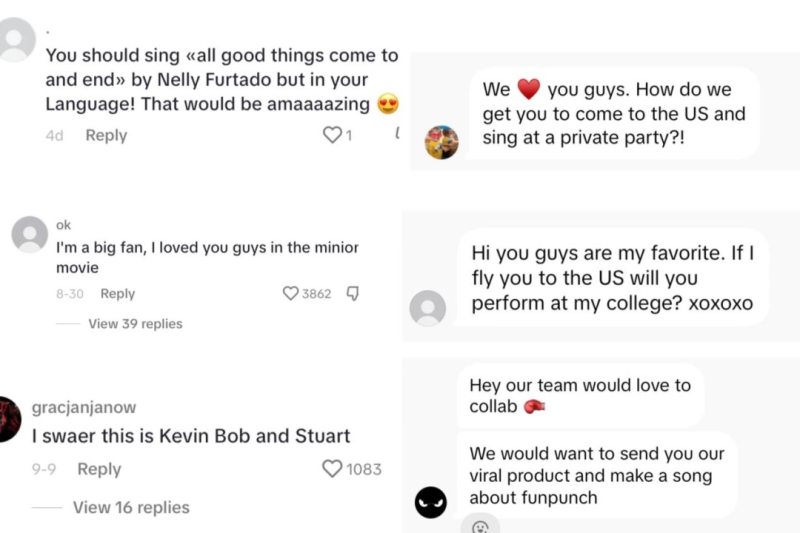Screen dimensions: 800x533
Task: Expand View 39 replies
Action: 135,324
